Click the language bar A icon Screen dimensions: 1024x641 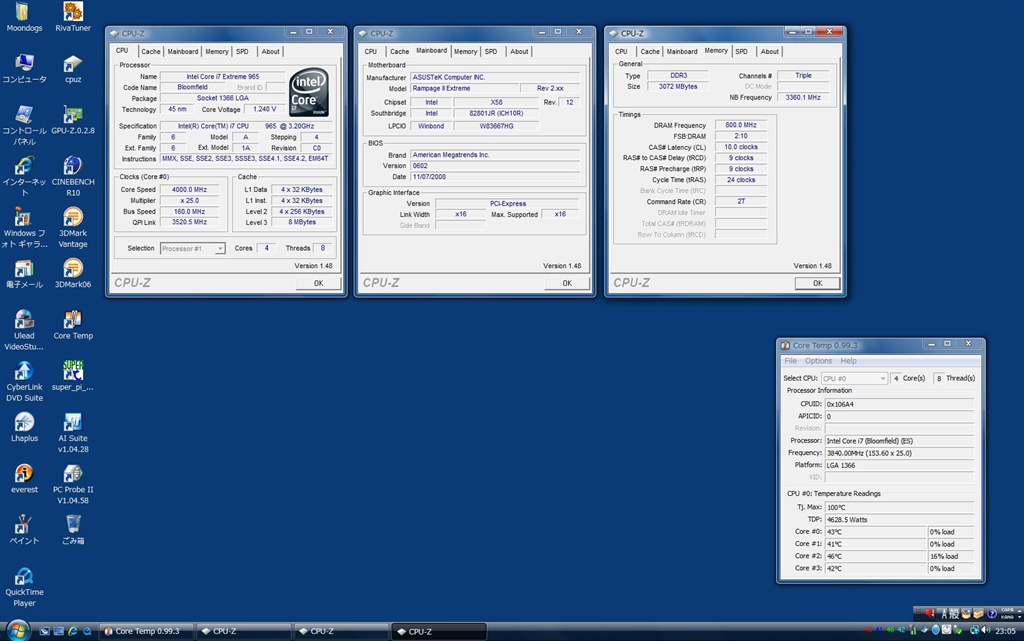(944, 614)
